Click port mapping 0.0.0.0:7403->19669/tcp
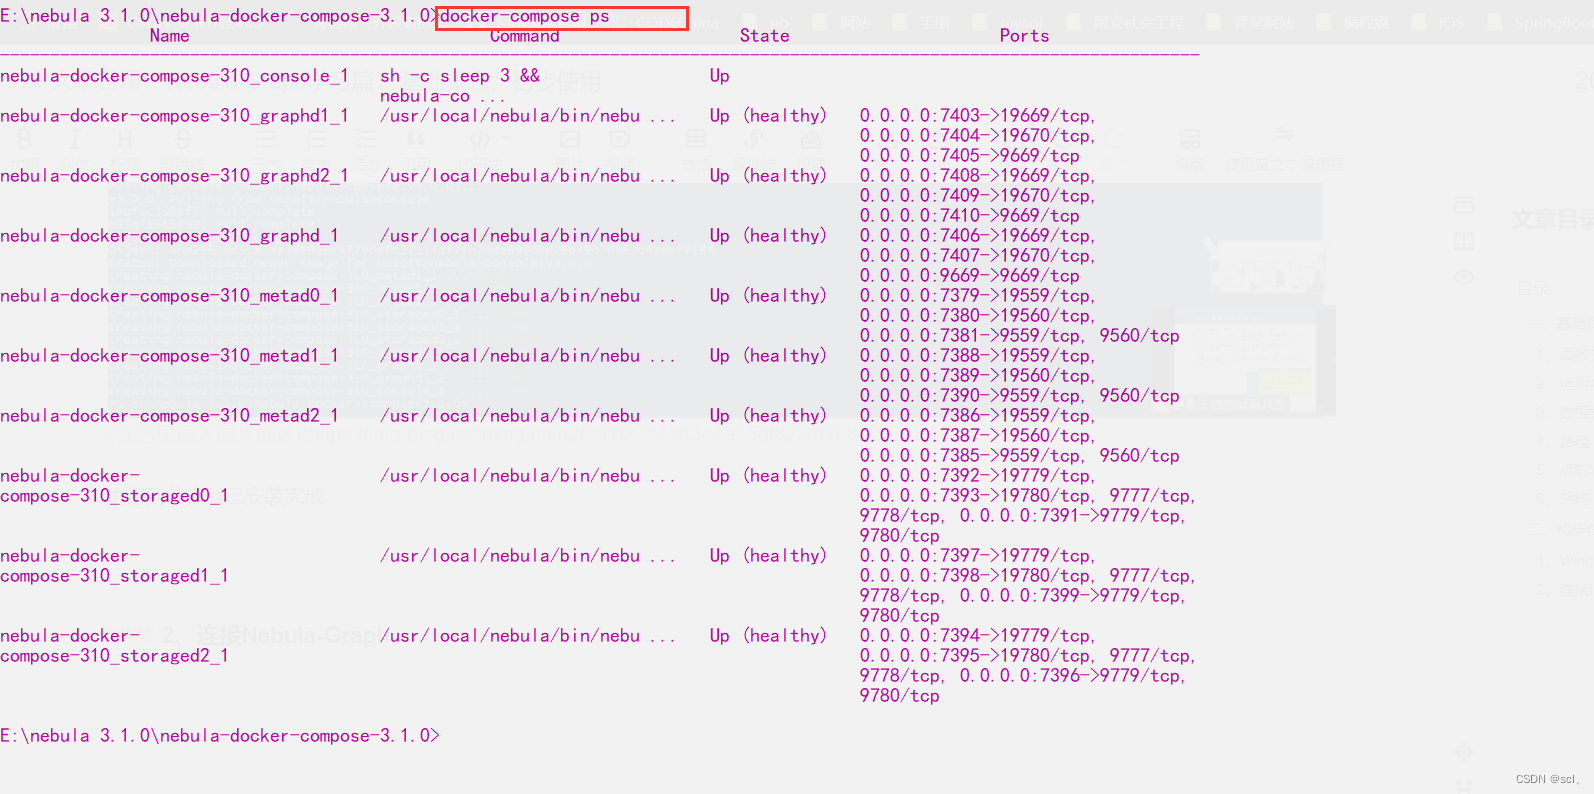This screenshot has width=1594, height=794. click(976, 116)
